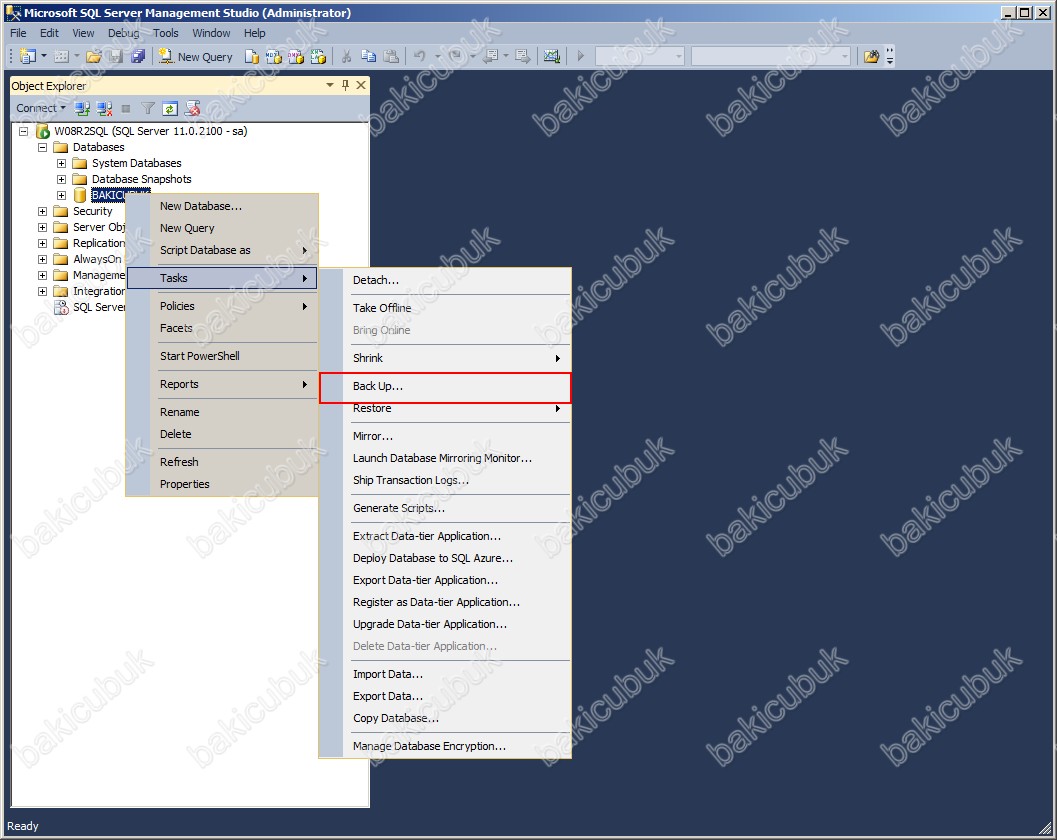Open the Help menu
1057x840 pixels.
255,33
